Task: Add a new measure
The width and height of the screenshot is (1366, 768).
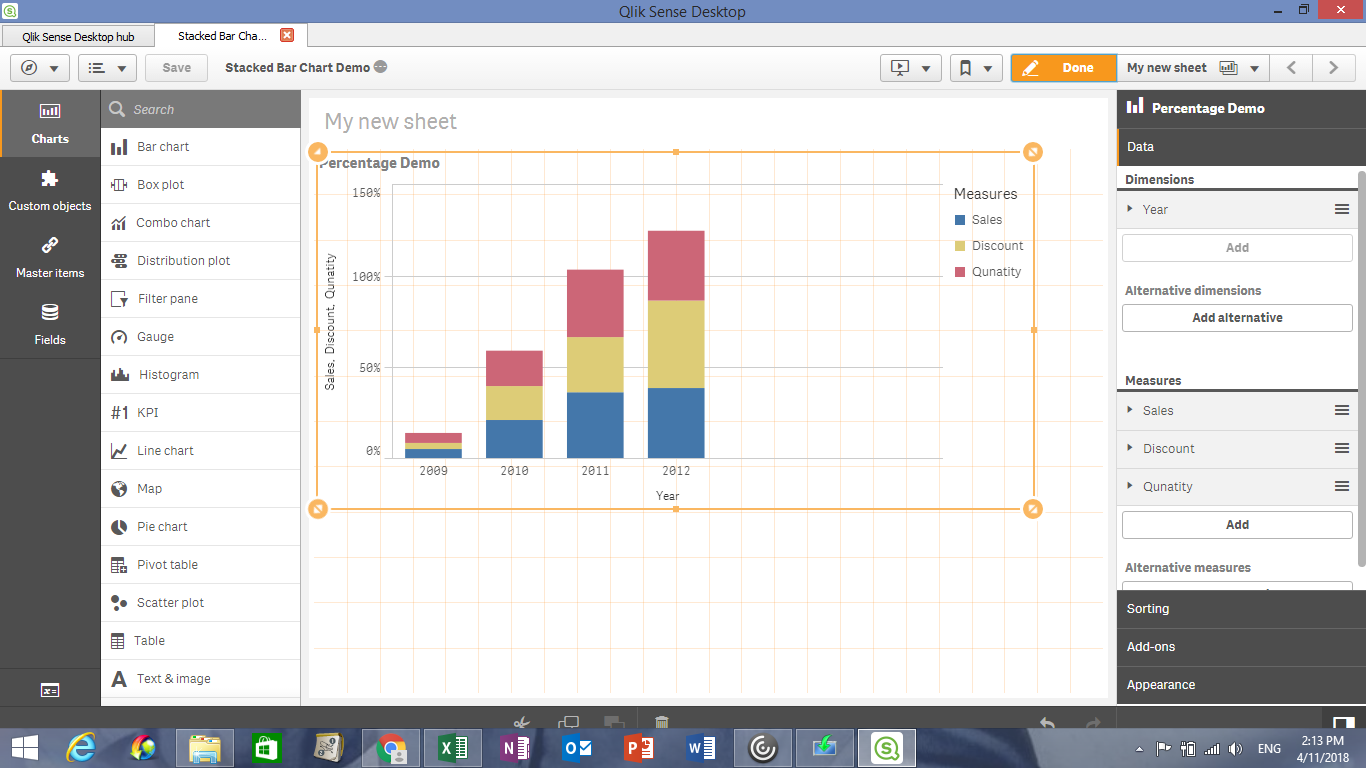Action: [1237, 525]
